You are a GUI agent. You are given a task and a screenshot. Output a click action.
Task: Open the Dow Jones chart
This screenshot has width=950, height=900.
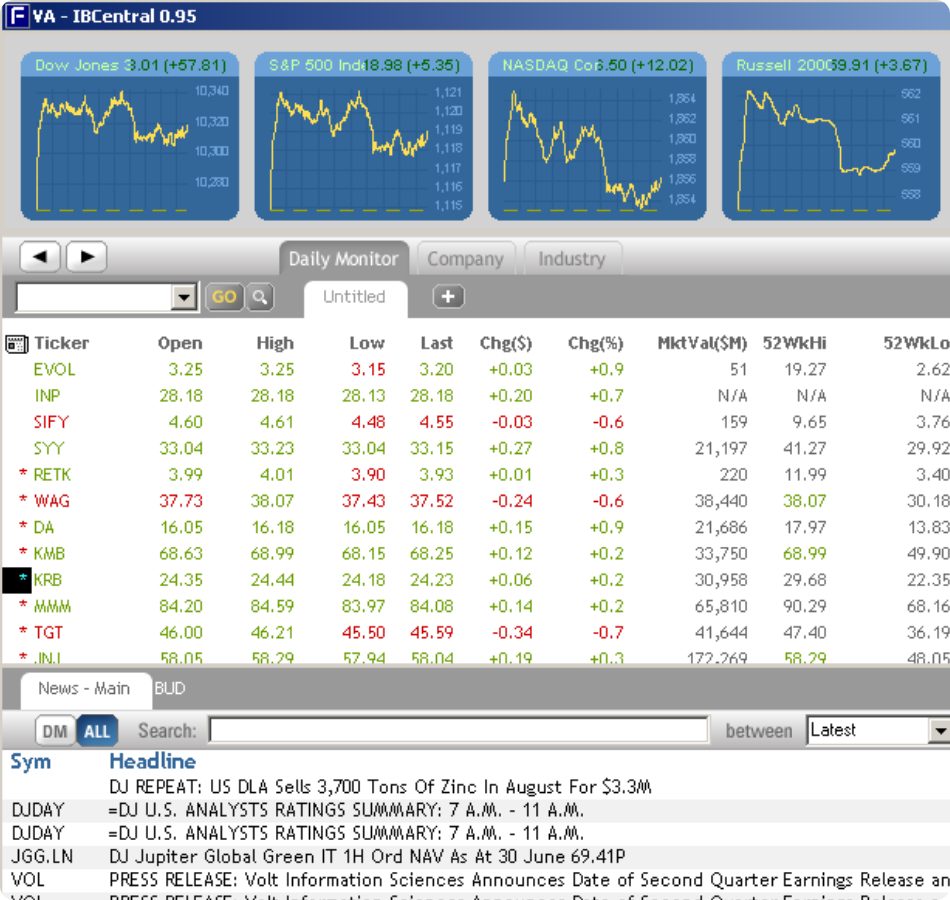(130, 136)
